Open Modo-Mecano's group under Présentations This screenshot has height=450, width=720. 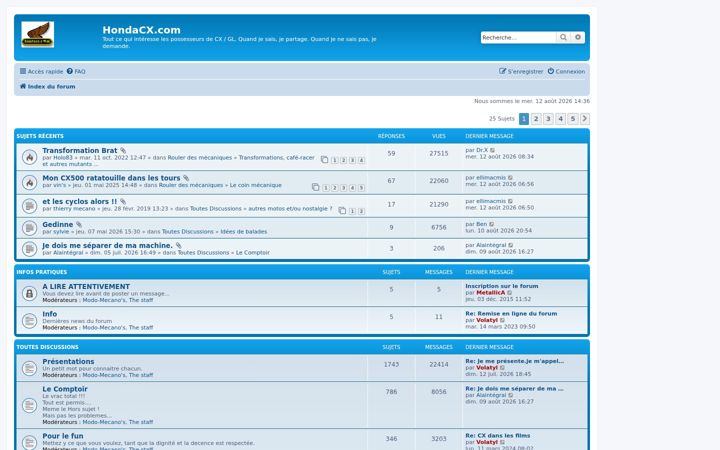point(104,376)
